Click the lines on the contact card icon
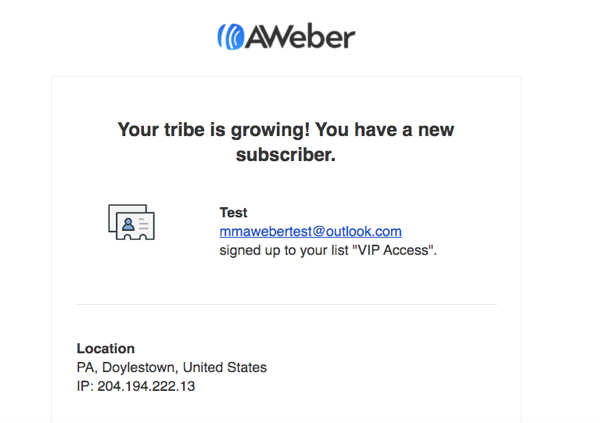This screenshot has width=600, height=423. coord(143,224)
